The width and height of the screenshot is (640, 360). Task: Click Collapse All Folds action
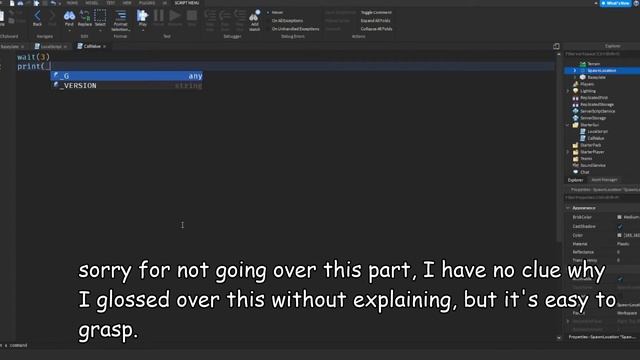(x=376, y=29)
